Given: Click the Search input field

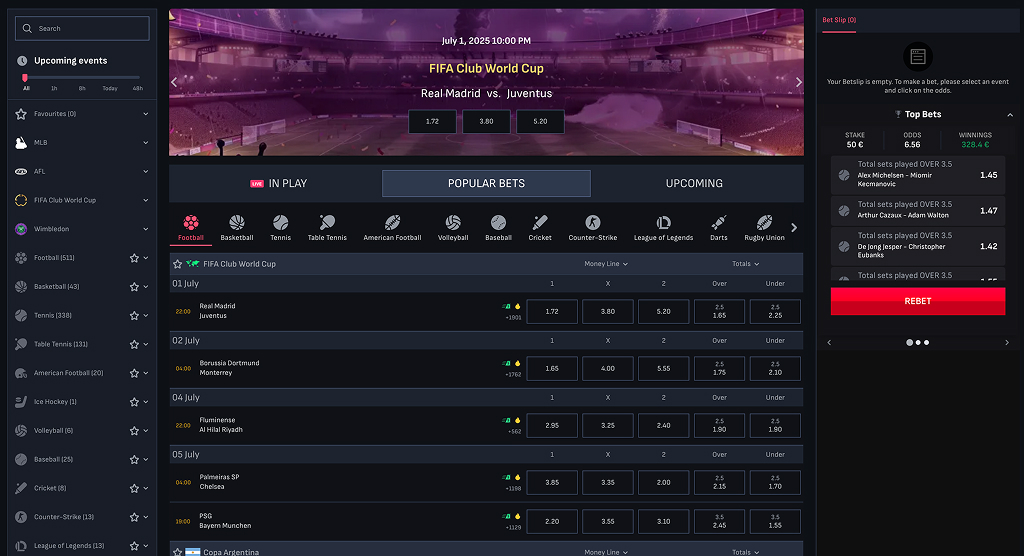Looking at the screenshot, I should pos(82,29).
